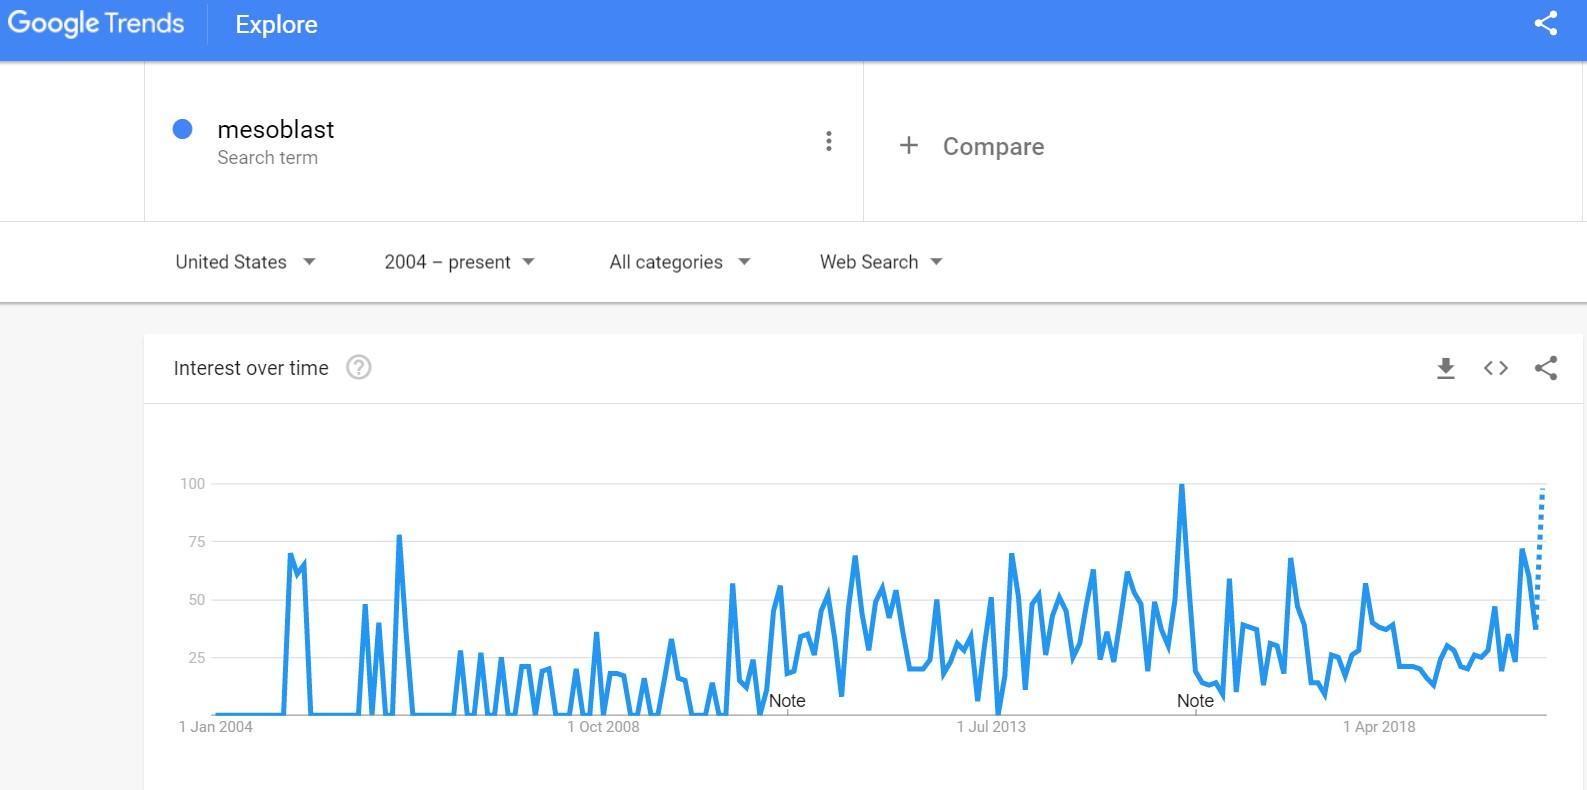This screenshot has height=790, width=1587.
Task: Download the interest over time data
Action: [x=1445, y=369]
